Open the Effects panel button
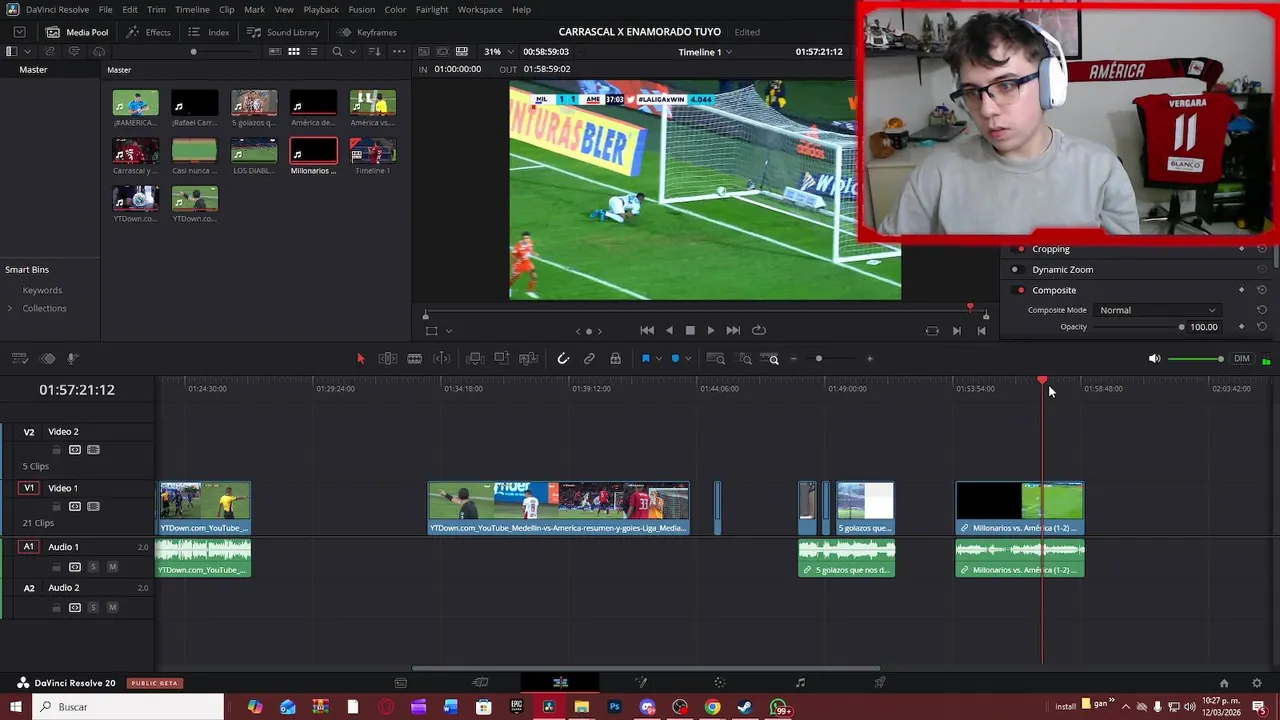Screen dimensions: 1280x720 pyautogui.click(x=149, y=32)
